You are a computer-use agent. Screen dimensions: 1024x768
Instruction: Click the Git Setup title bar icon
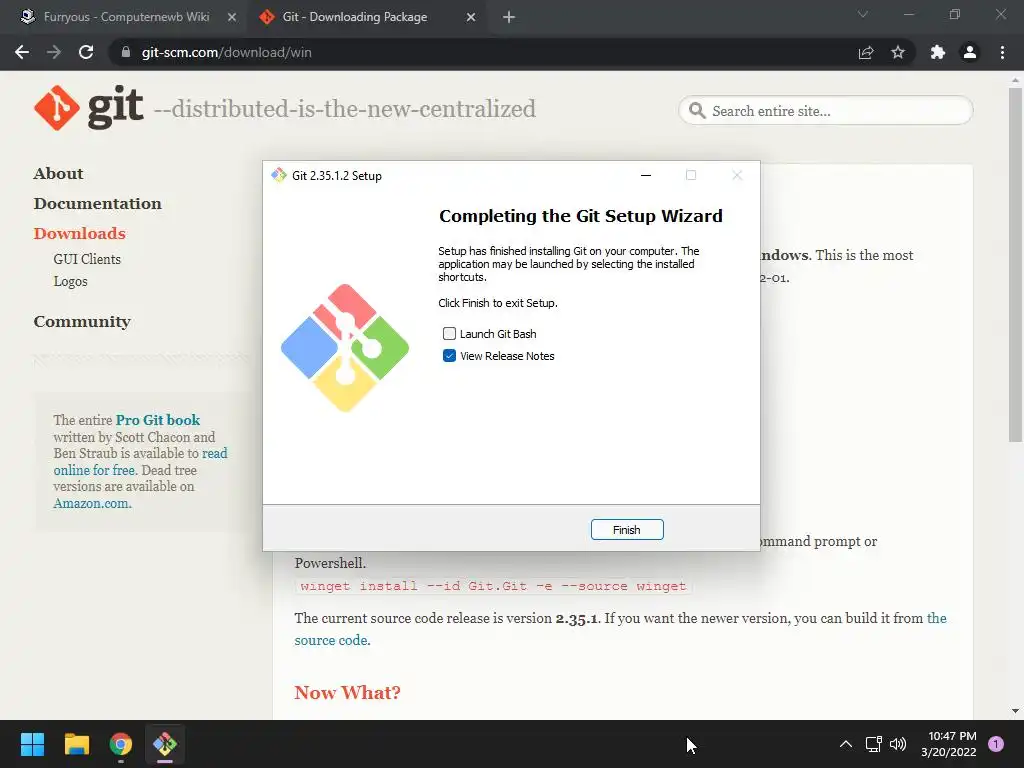(279, 175)
